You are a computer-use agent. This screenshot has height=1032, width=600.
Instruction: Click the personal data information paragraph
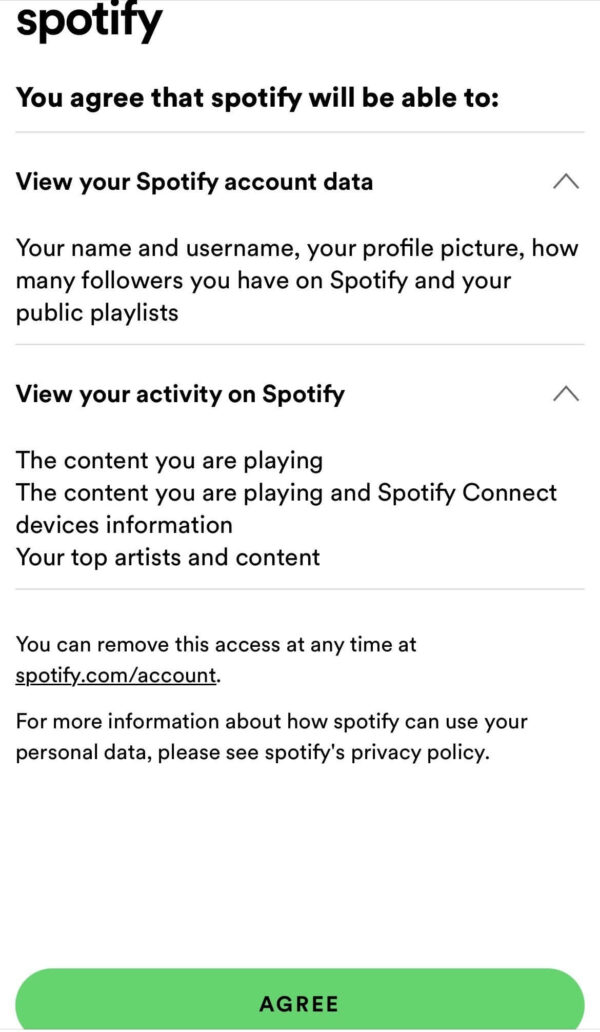click(x=270, y=736)
